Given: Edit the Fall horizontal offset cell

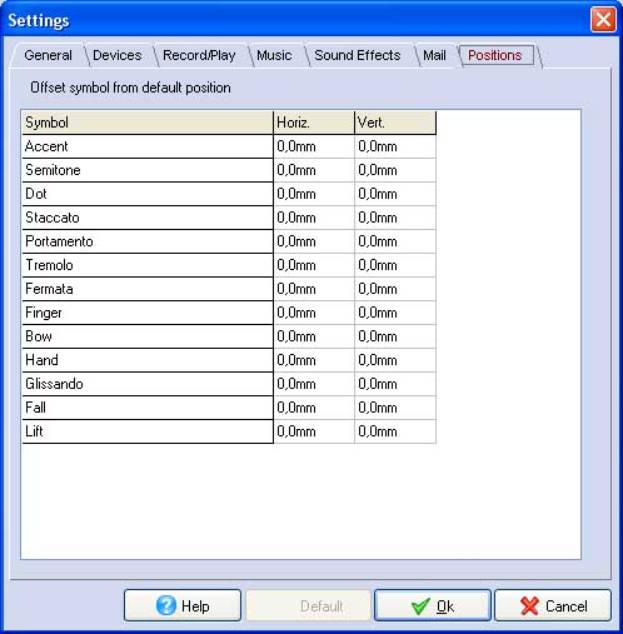Looking at the screenshot, I should click(314, 408).
